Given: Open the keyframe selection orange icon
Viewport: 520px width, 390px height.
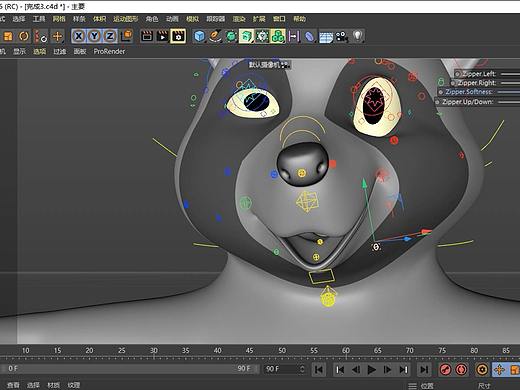Looking at the screenshot, I should coord(482,369).
